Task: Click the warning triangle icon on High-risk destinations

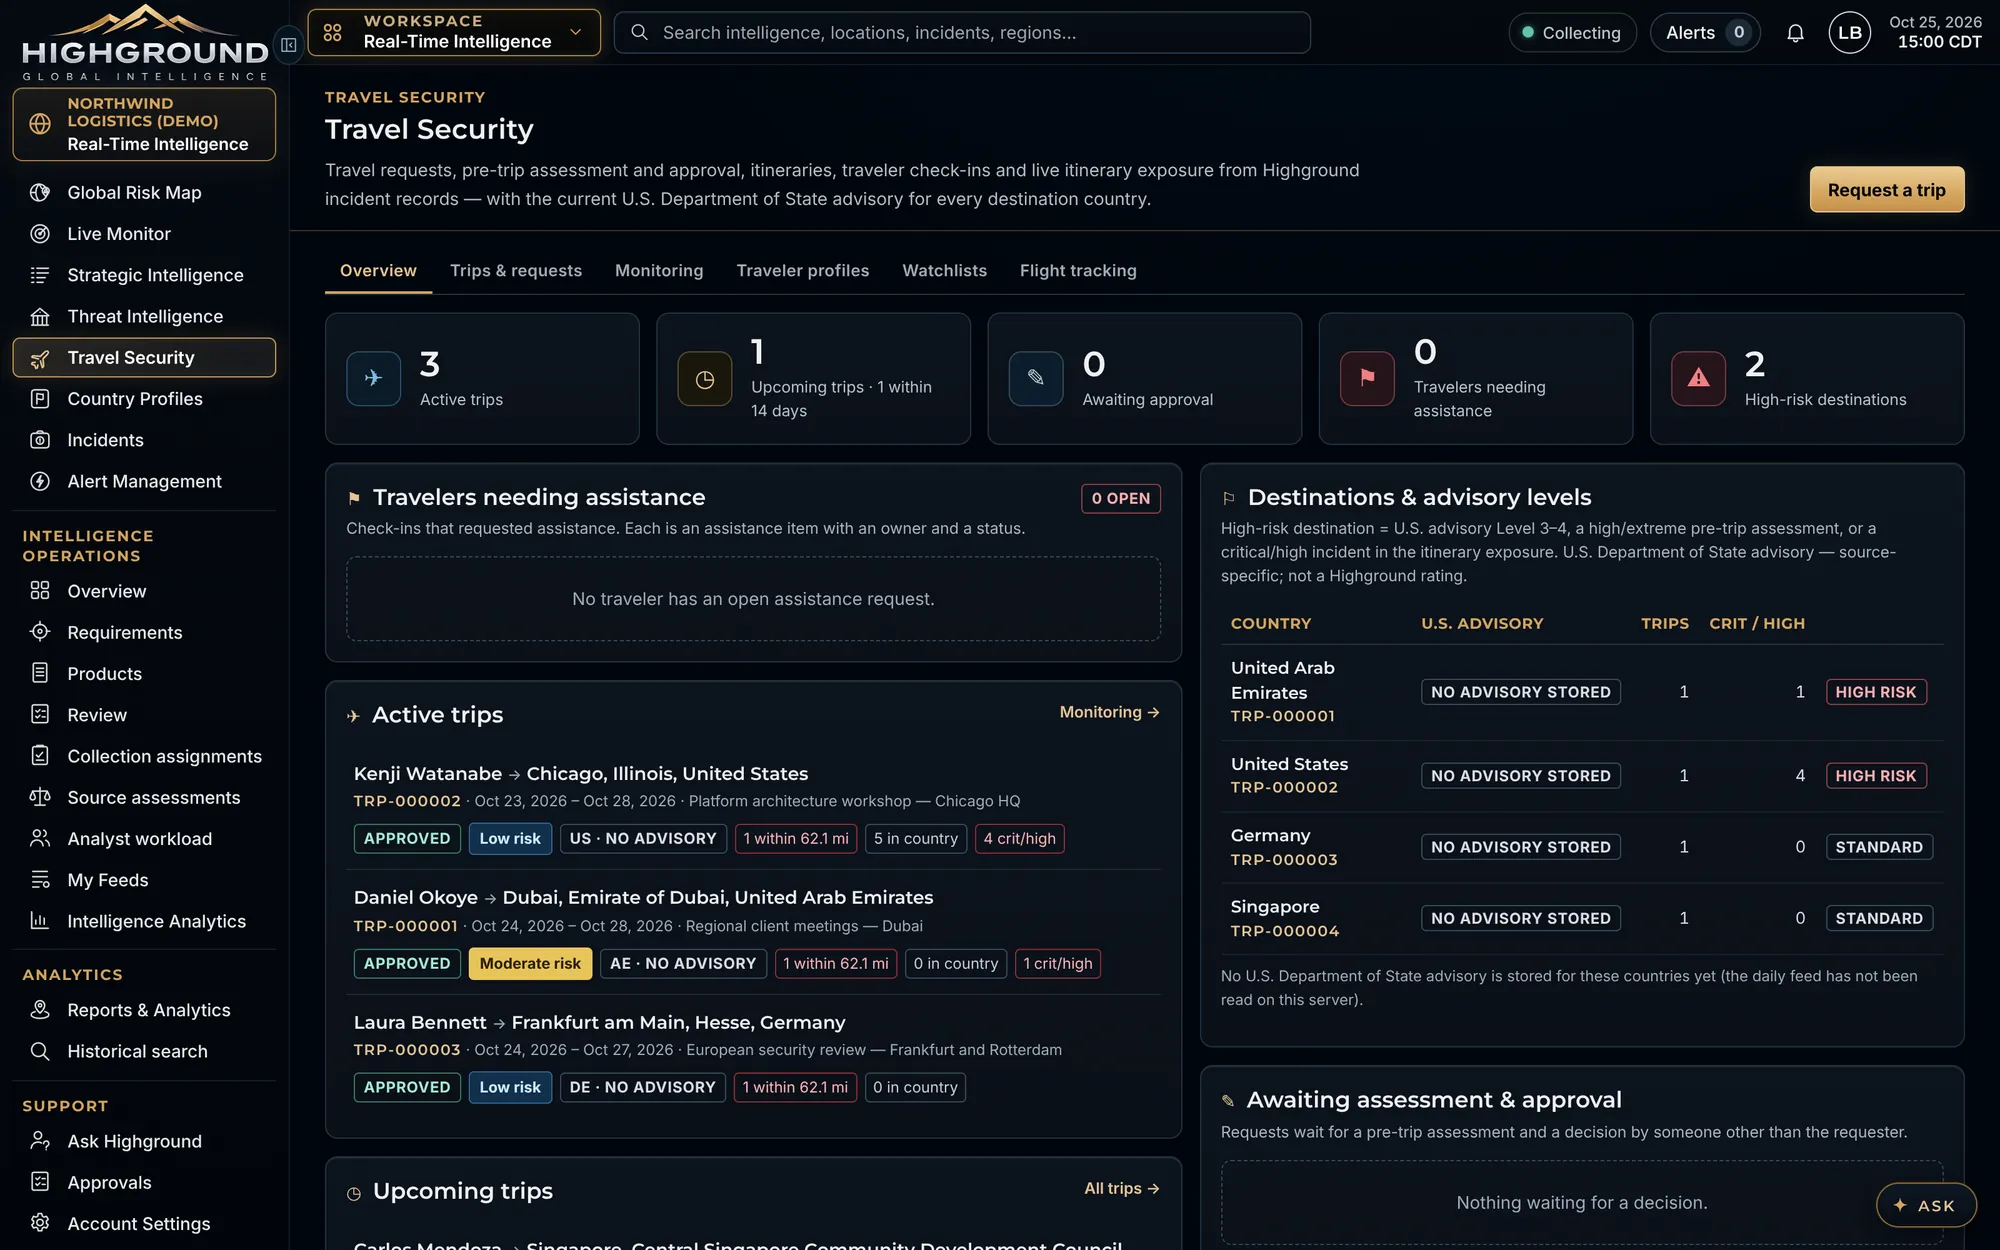Action: pyautogui.click(x=1698, y=378)
